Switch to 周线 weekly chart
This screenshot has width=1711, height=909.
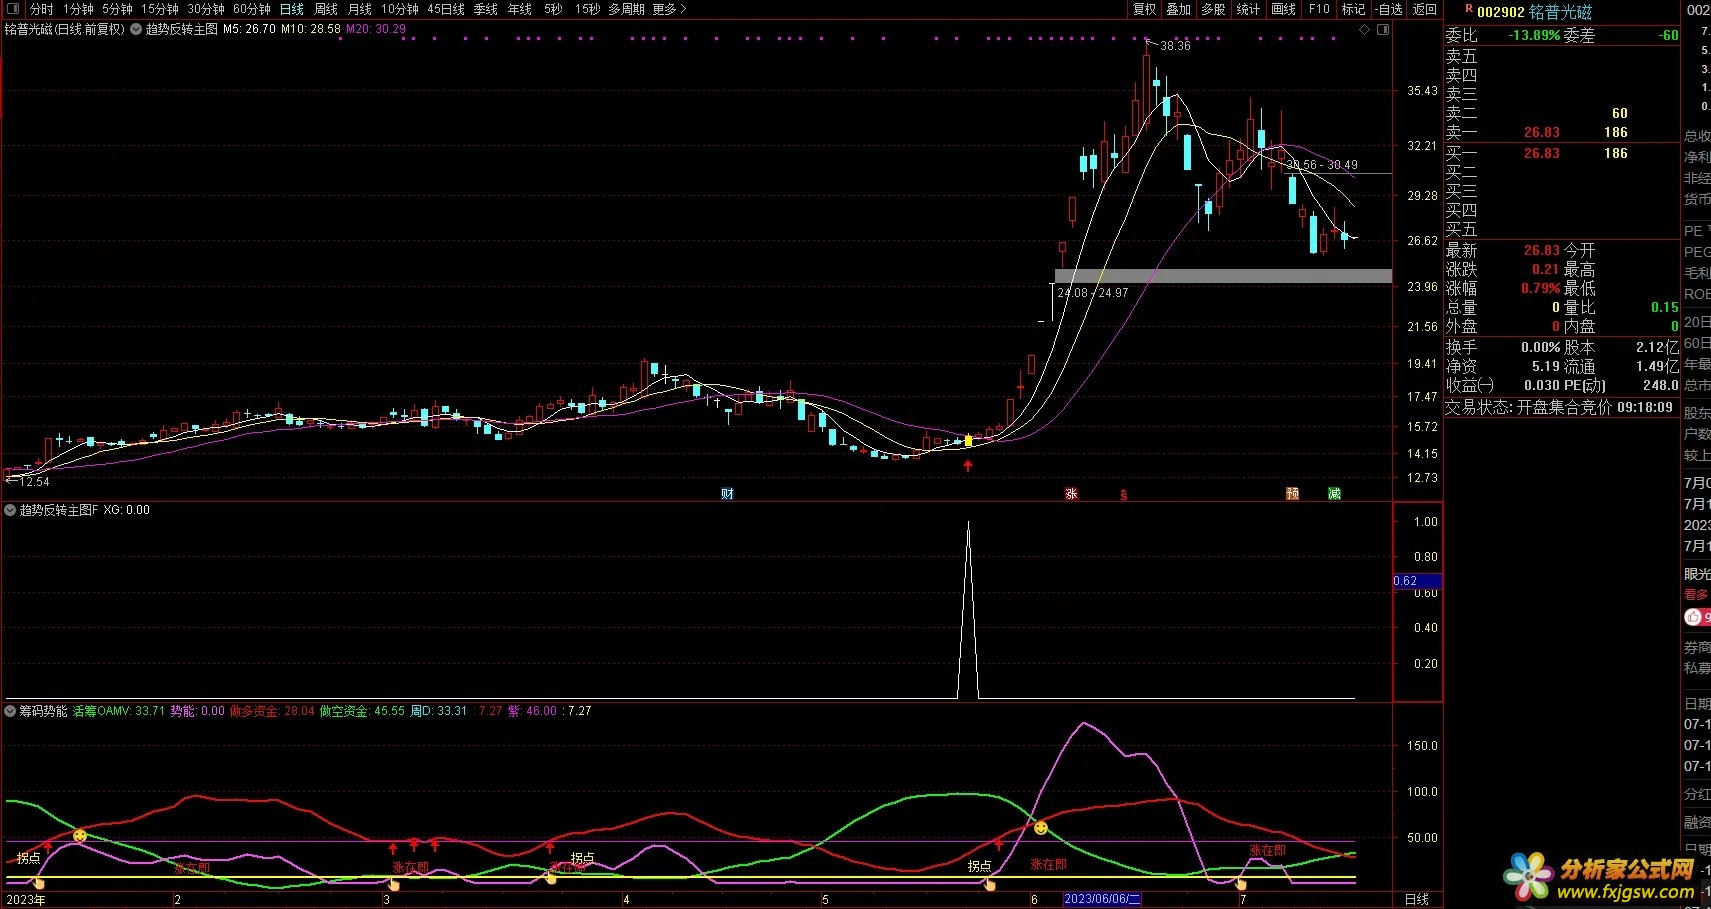(x=326, y=9)
